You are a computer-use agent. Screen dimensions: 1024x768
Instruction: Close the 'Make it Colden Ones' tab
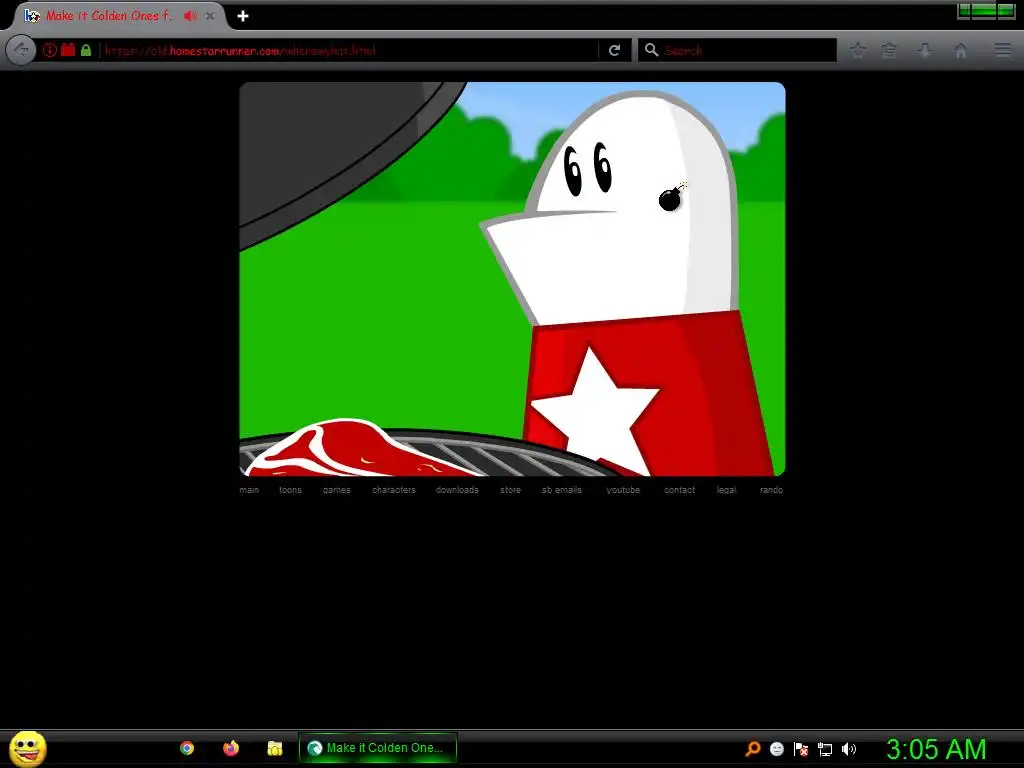(210, 16)
